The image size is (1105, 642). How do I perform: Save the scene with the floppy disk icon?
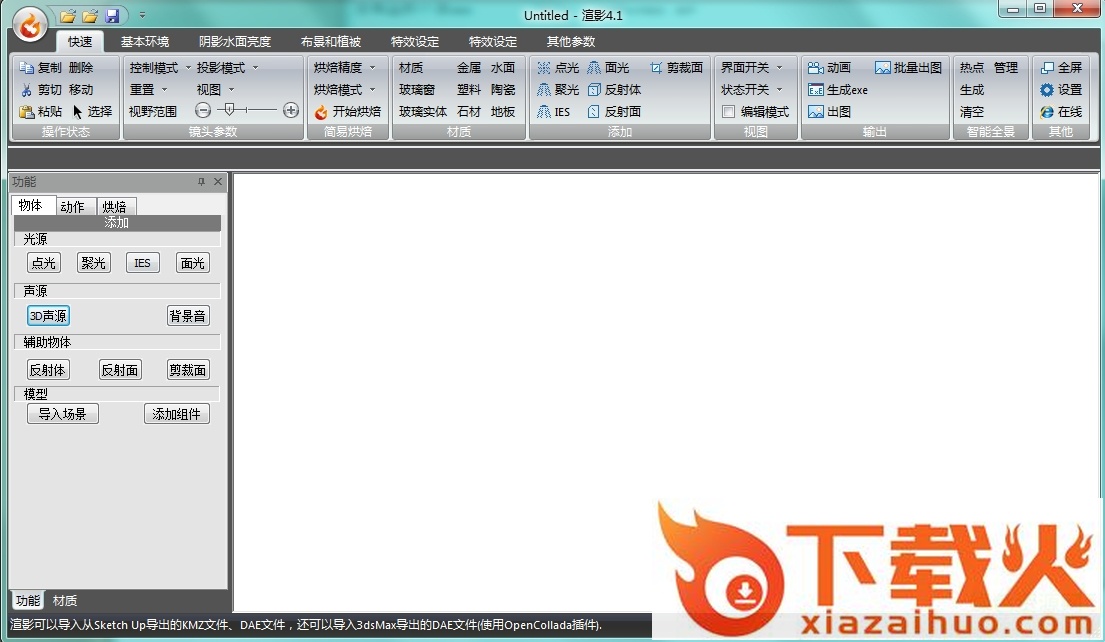pos(111,16)
